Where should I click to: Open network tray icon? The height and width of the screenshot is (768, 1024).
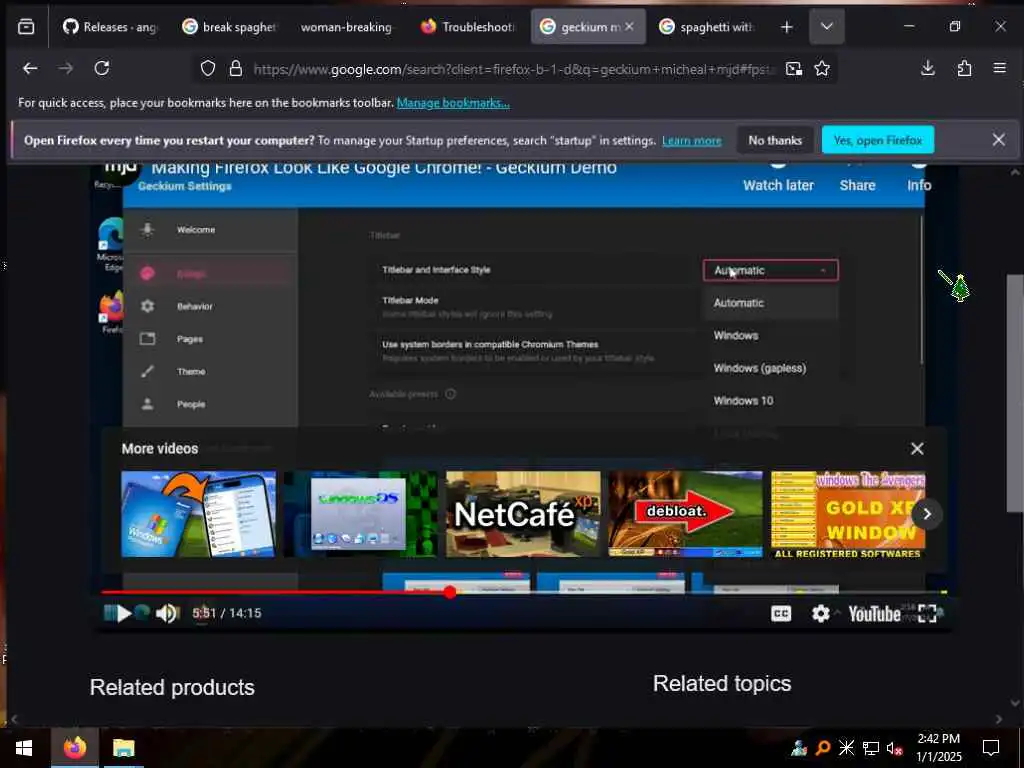871,748
